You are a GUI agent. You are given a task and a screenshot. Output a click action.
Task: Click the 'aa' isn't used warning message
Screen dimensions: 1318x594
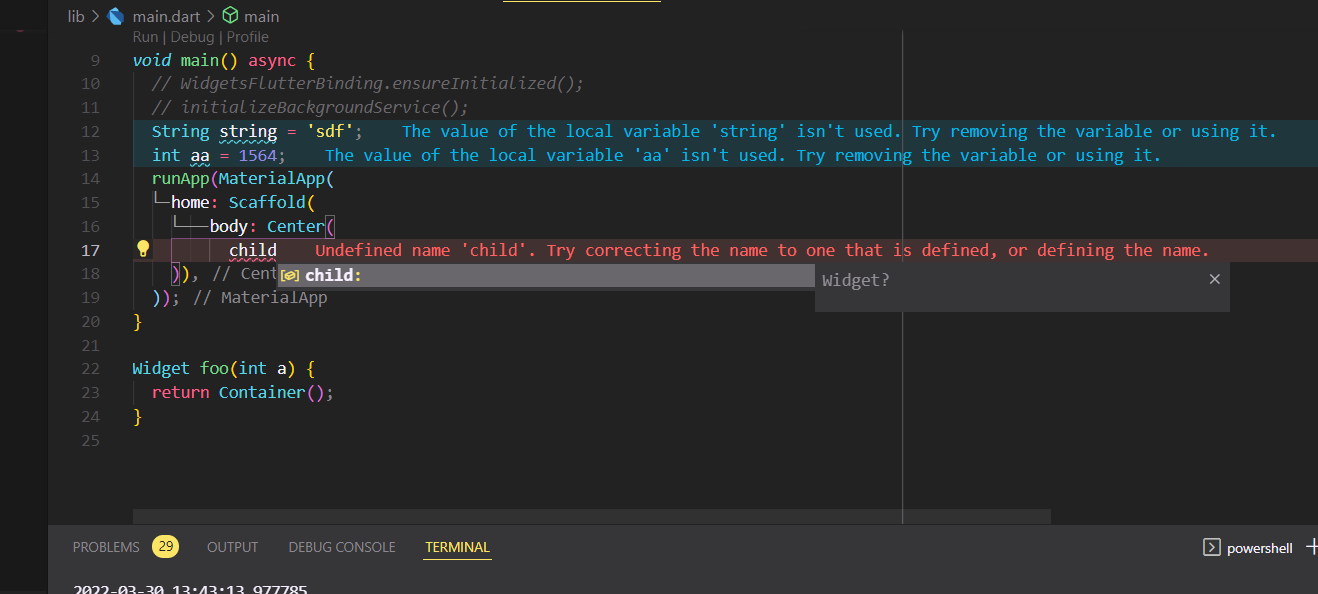(x=743, y=155)
